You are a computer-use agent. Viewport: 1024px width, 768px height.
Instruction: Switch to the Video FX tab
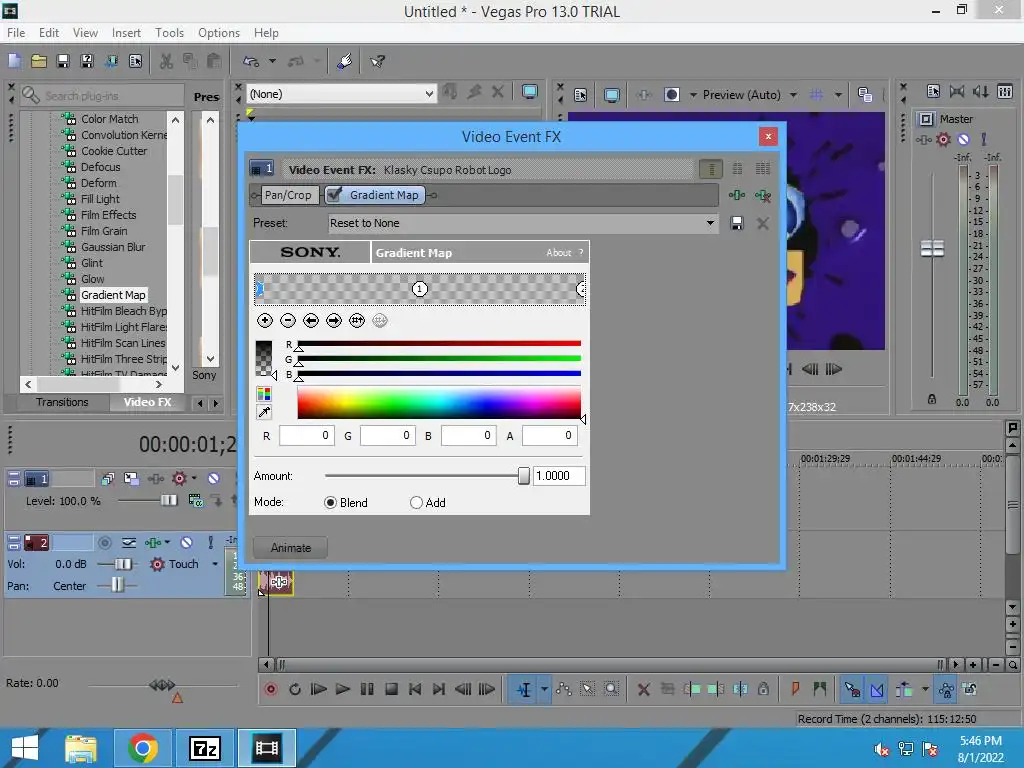pos(148,402)
